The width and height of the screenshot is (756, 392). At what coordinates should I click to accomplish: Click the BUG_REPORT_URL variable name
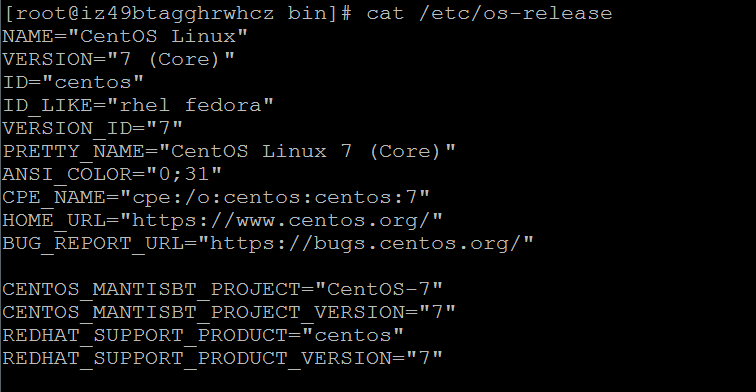93,243
